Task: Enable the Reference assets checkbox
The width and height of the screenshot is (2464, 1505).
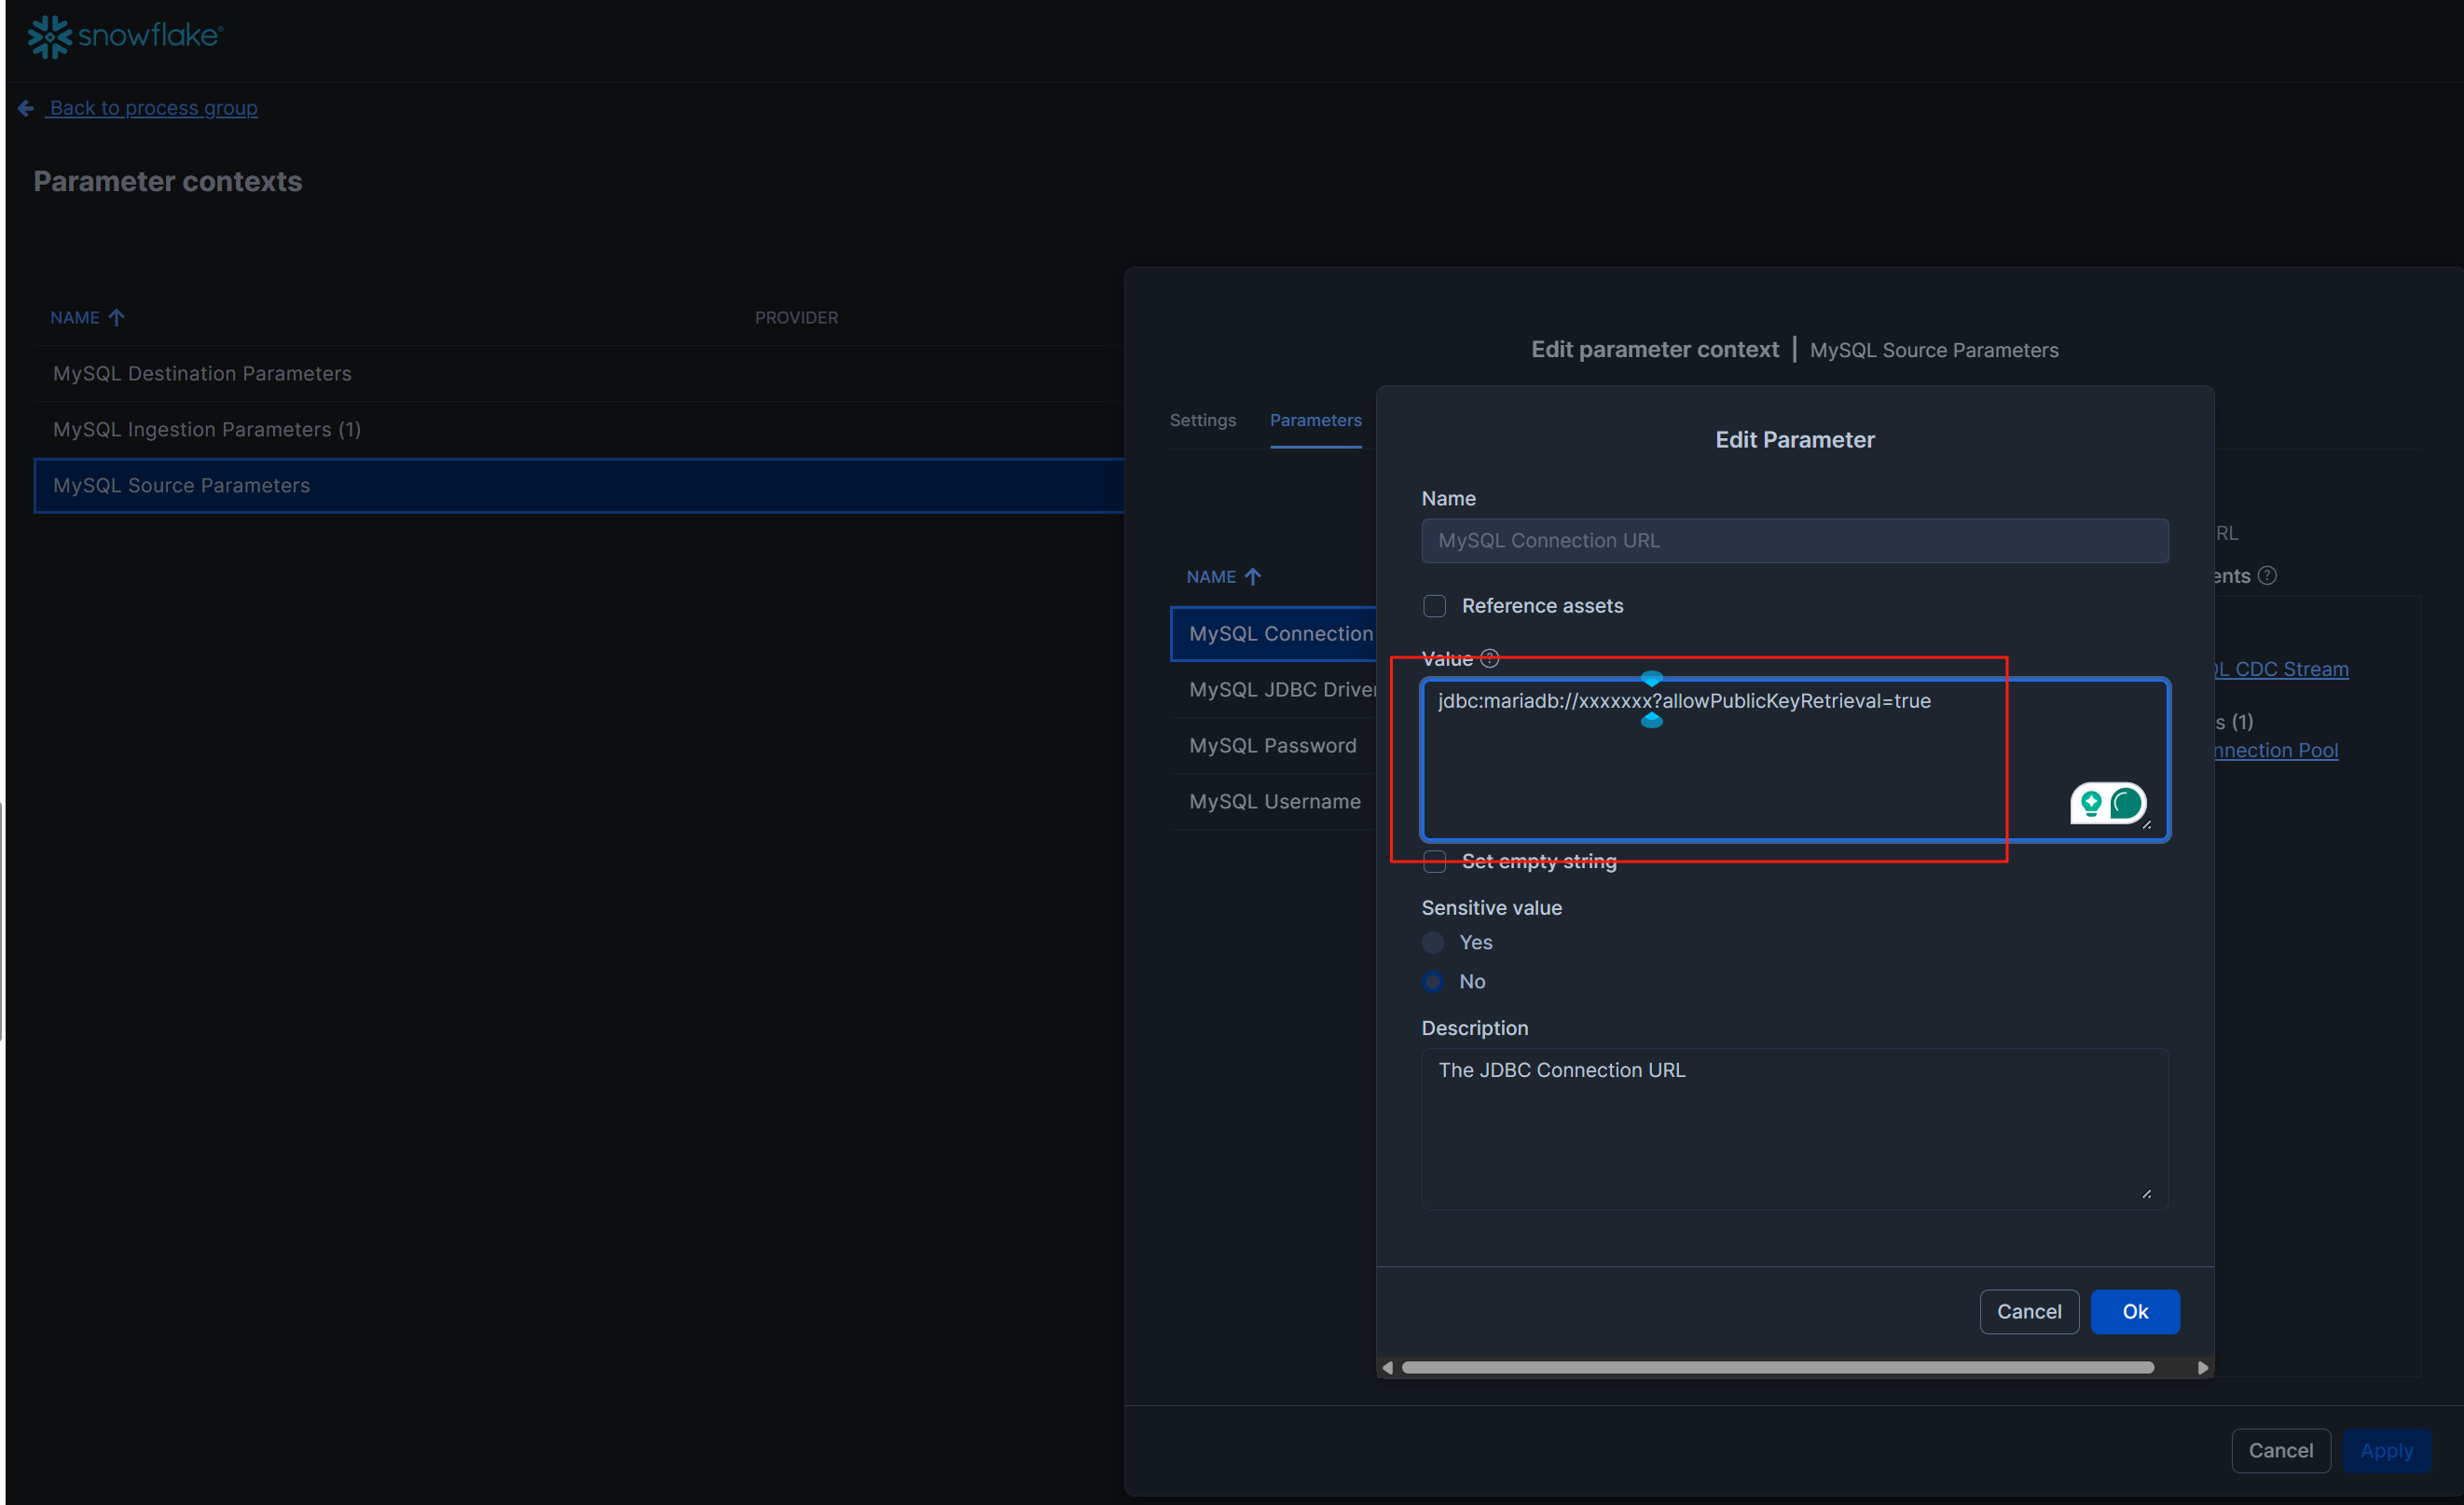Action: [x=1434, y=606]
